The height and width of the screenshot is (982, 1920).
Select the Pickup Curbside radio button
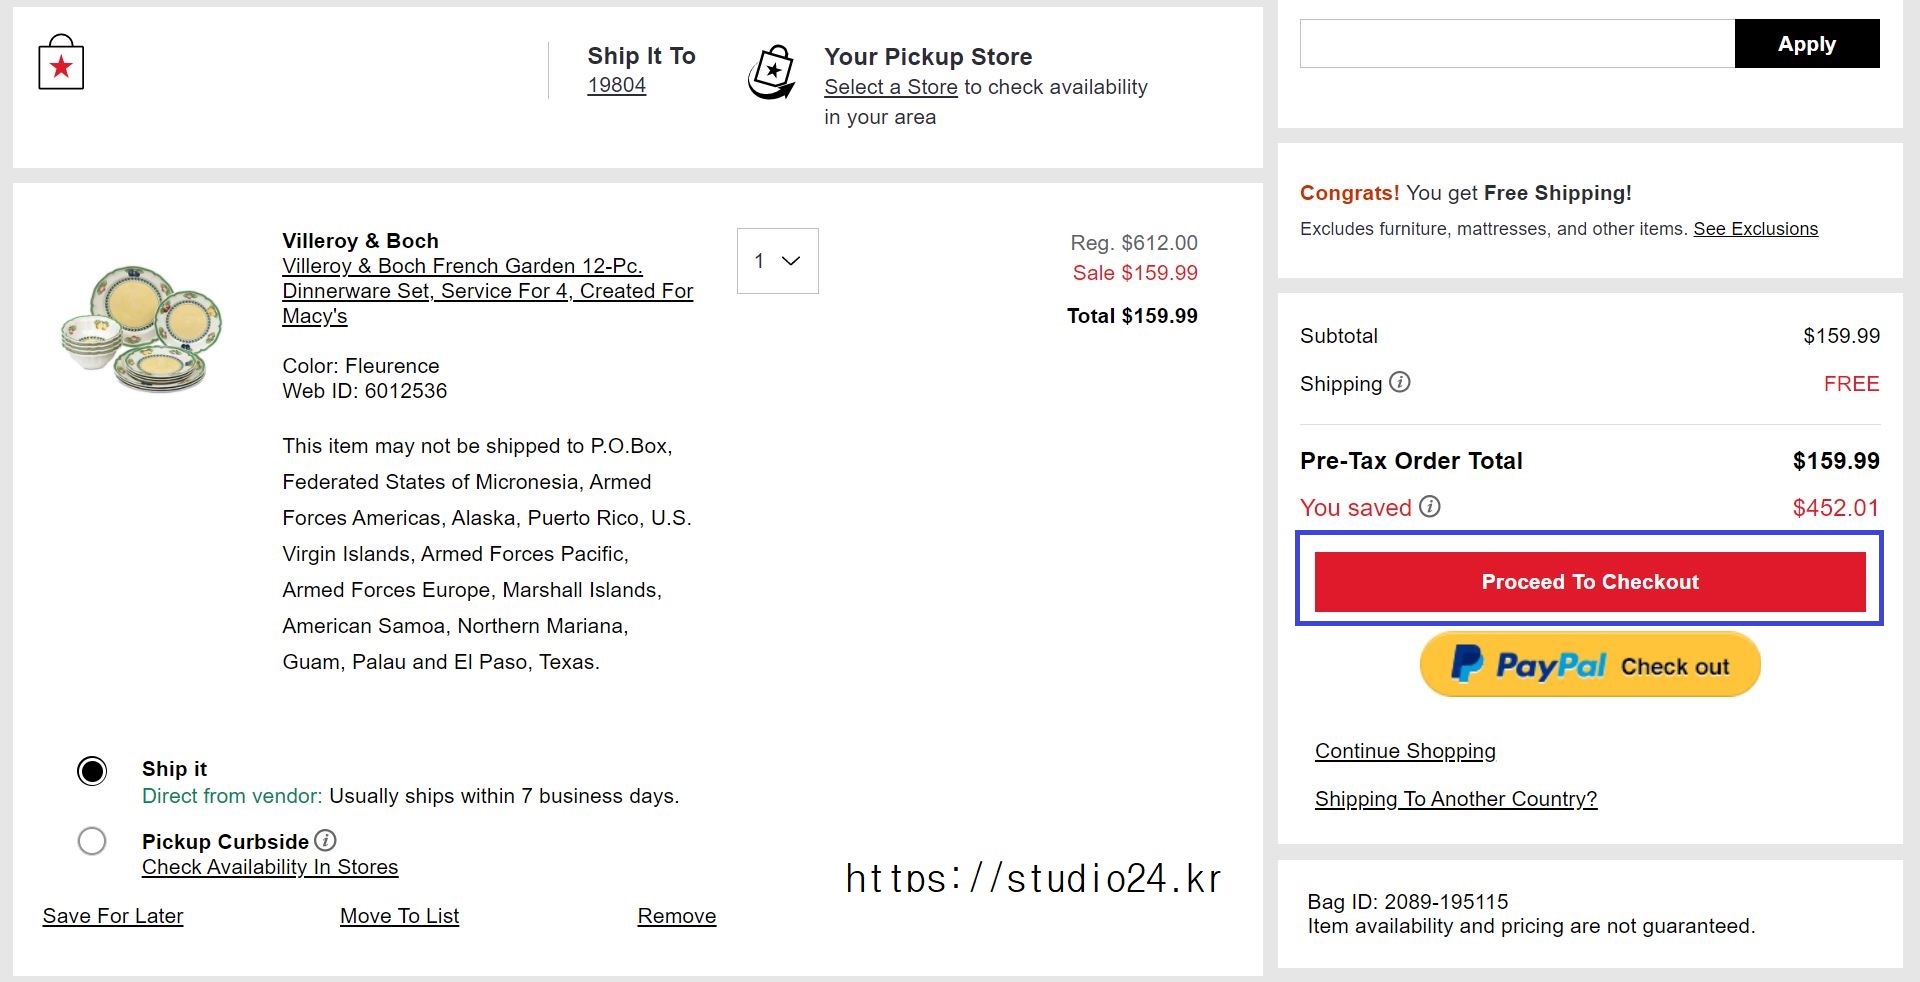pyautogui.click(x=92, y=841)
